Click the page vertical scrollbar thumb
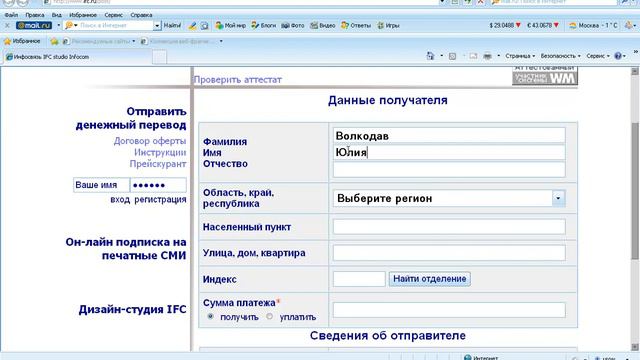 [x=635, y=191]
